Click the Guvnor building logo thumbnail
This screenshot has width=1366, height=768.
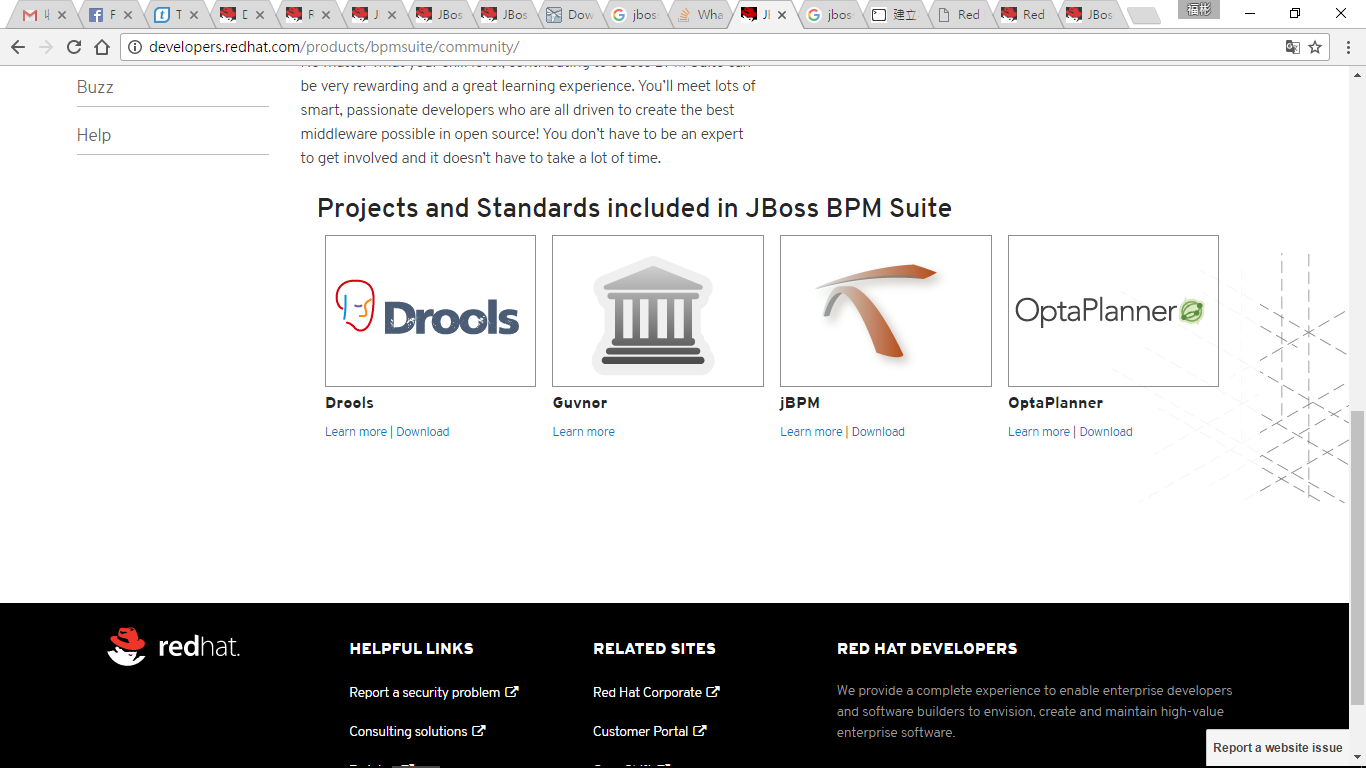coord(658,311)
